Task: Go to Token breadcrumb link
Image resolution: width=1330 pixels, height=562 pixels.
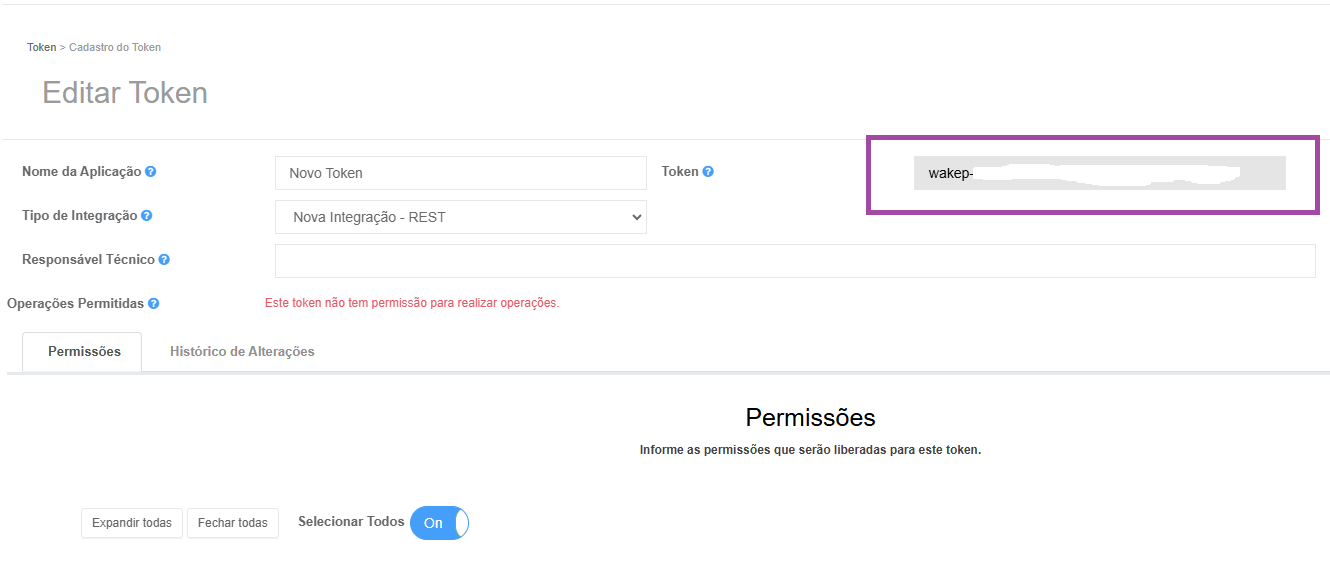Action: click(42, 47)
